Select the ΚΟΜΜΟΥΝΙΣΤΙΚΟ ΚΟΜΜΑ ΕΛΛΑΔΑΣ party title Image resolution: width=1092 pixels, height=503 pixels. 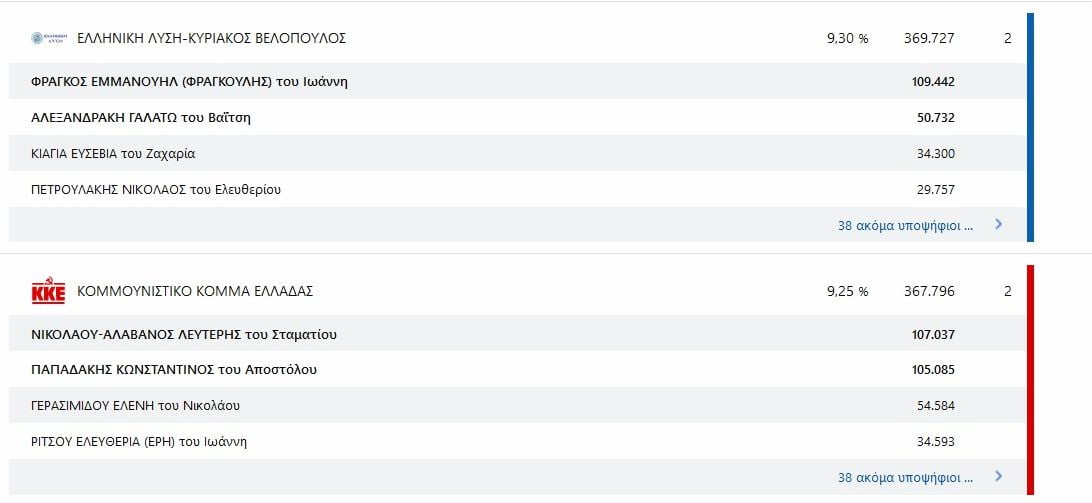coord(195,291)
